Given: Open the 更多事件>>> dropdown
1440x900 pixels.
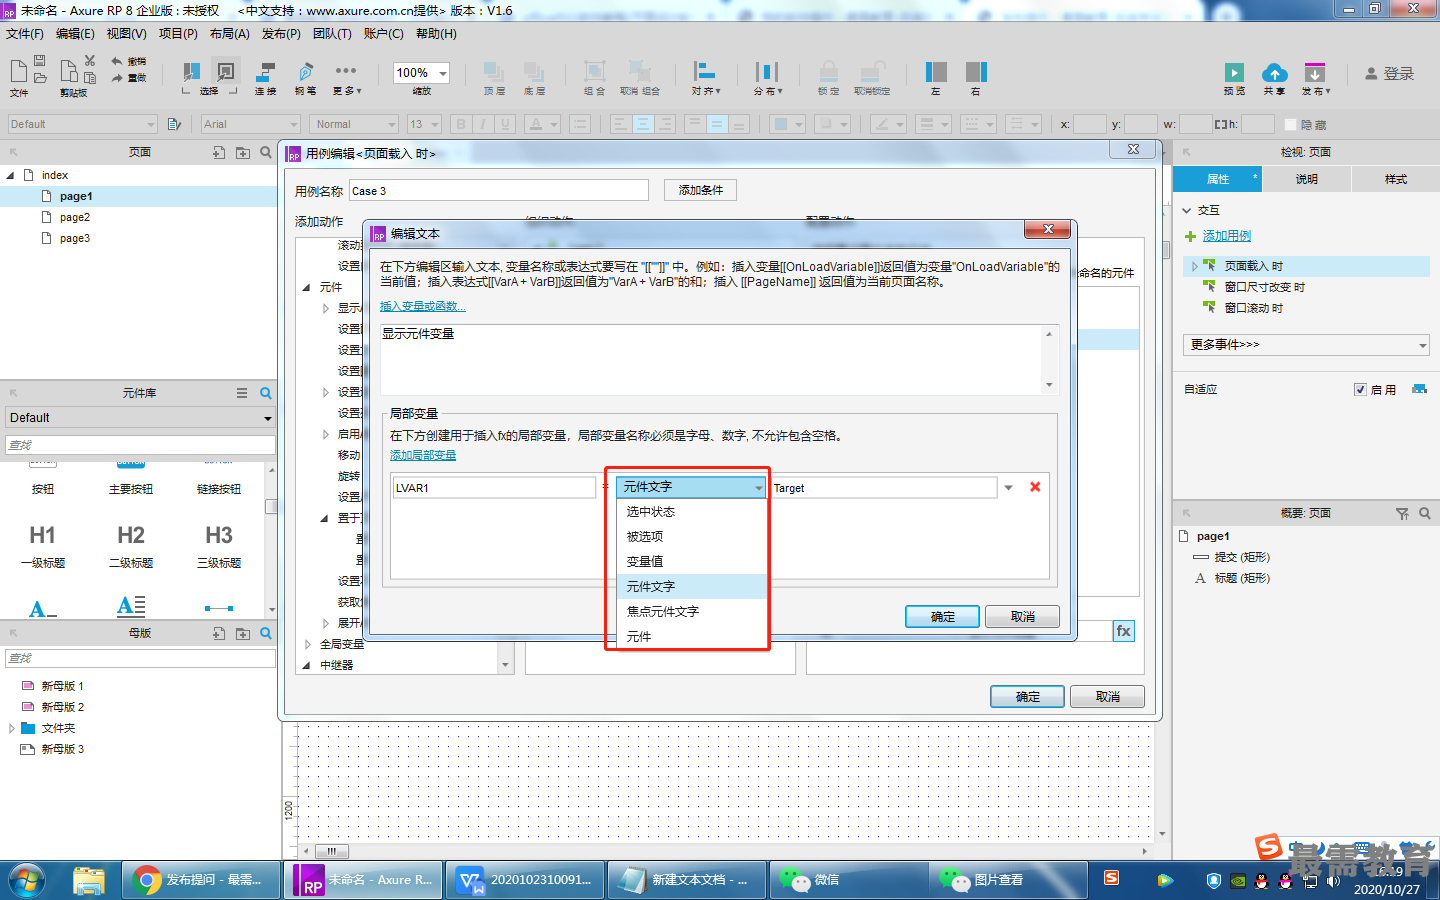Looking at the screenshot, I should (x=1306, y=345).
